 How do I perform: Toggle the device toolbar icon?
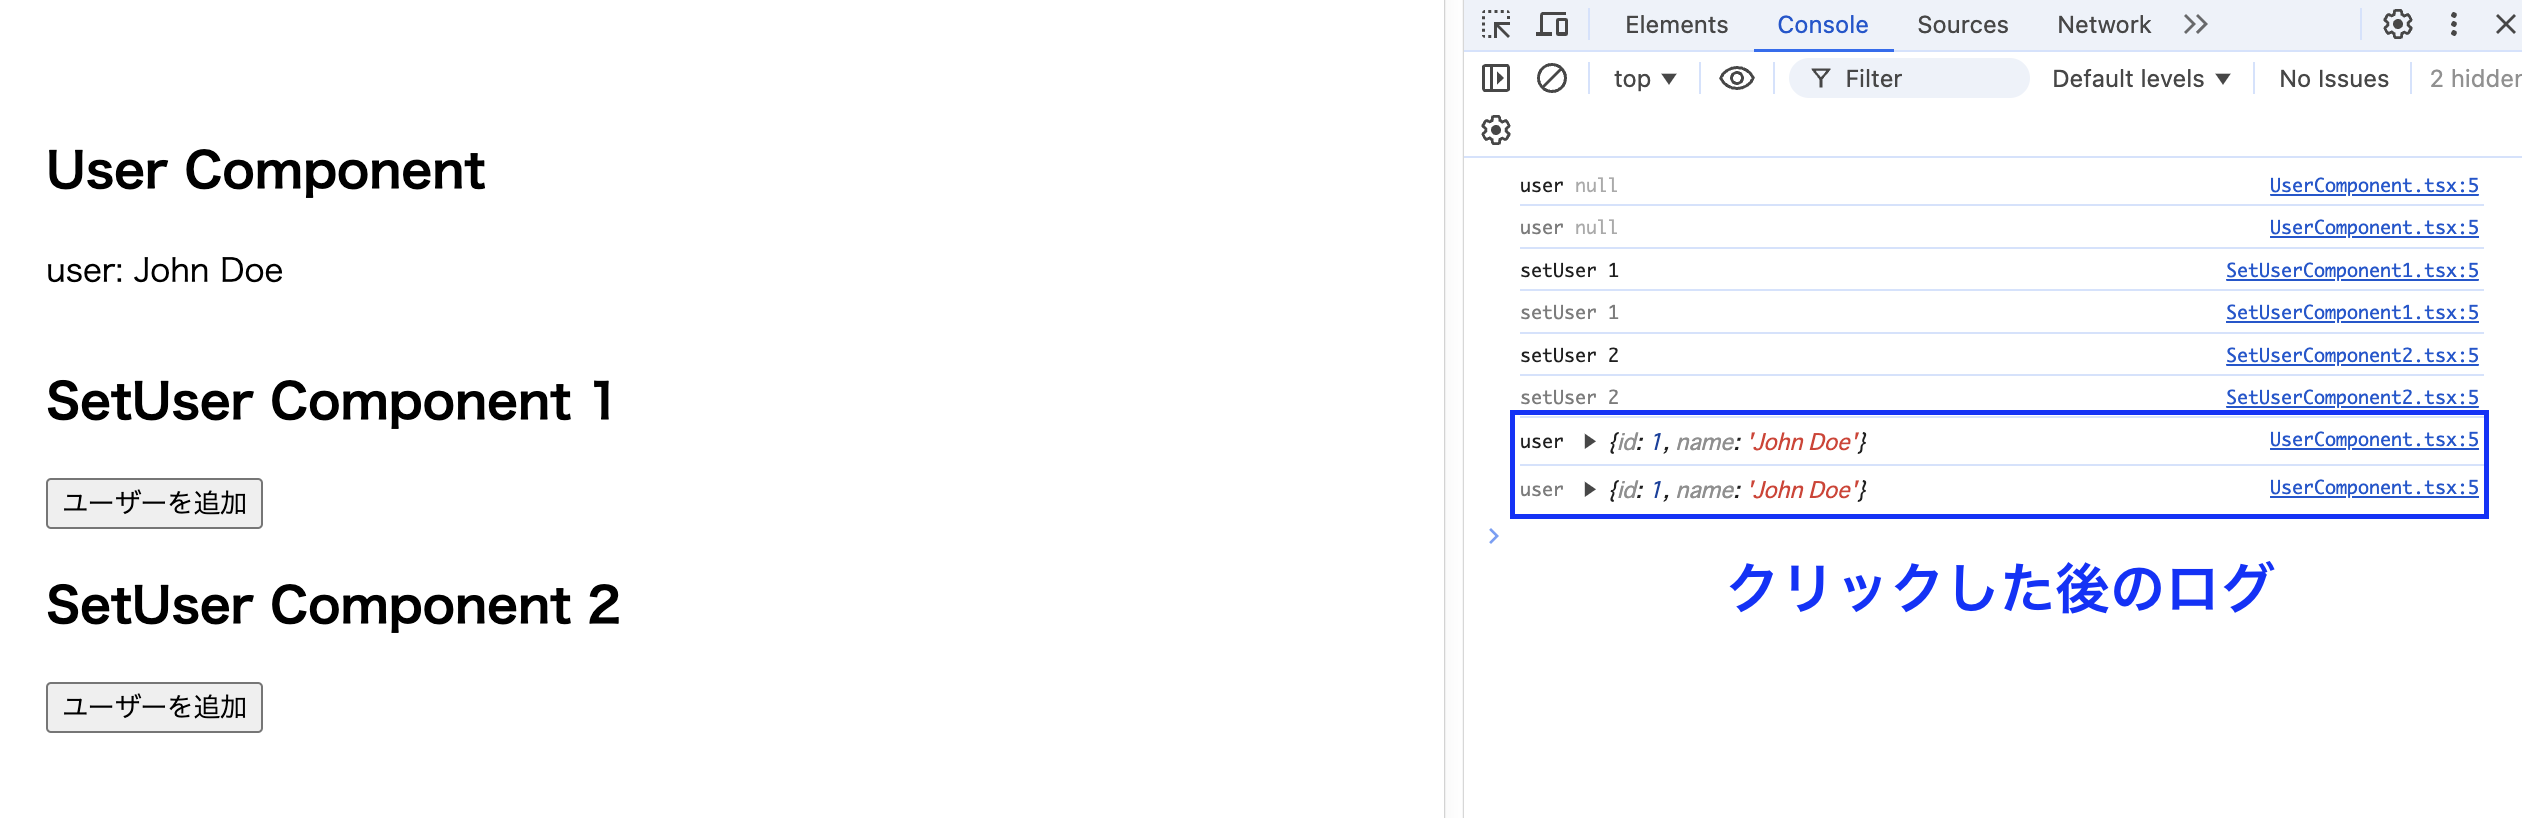click(x=1552, y=25)
